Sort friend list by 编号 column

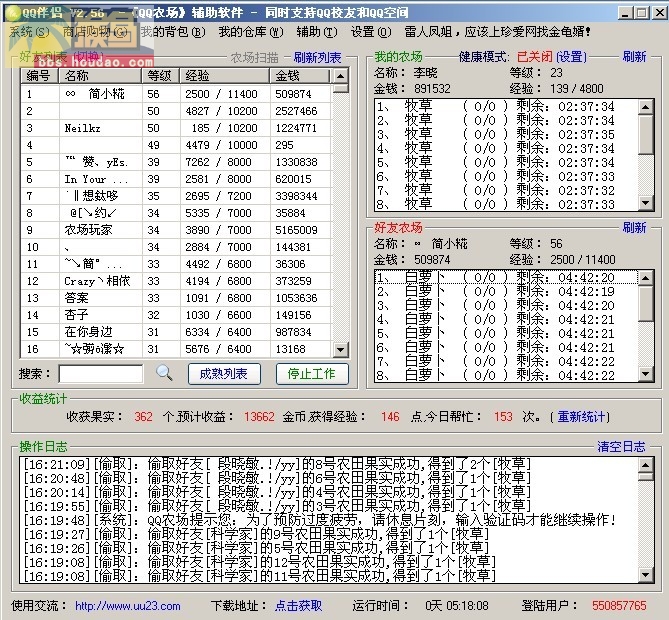tap(40, 76)
